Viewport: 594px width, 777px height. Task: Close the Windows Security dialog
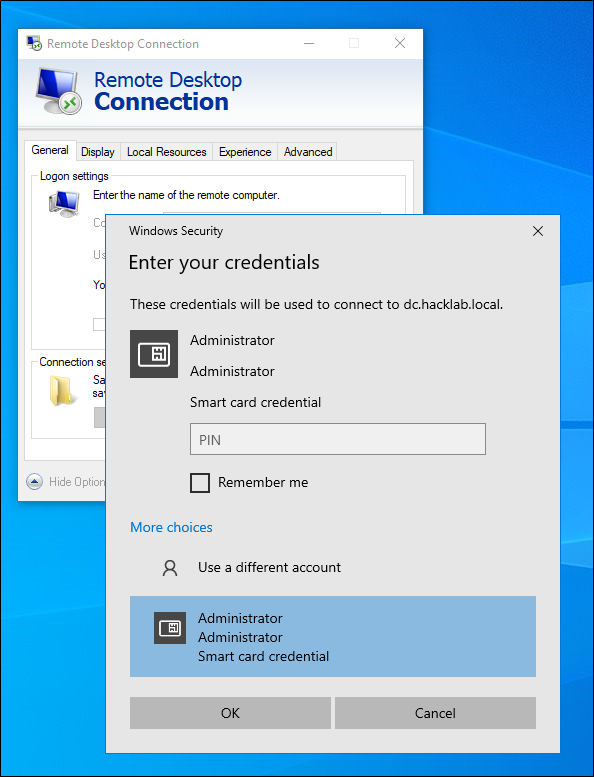tap(538, 231)
